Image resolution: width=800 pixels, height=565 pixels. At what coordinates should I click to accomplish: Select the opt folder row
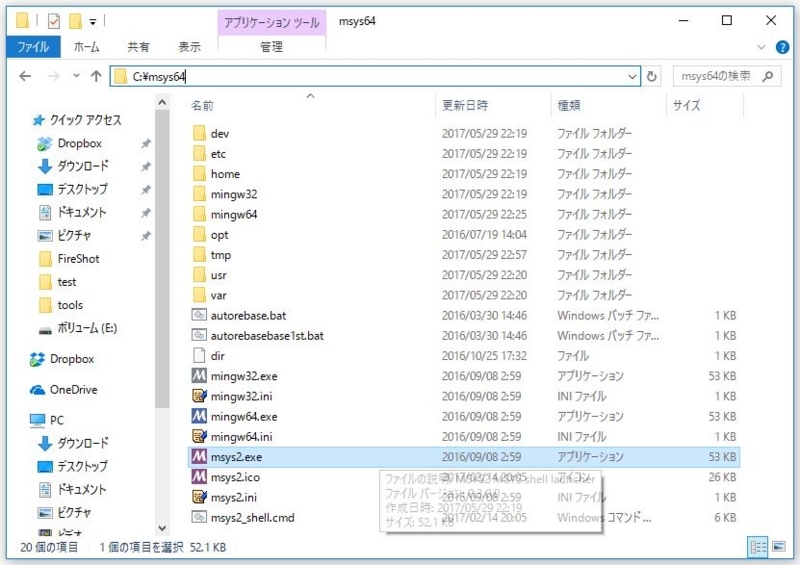(463, 234)
